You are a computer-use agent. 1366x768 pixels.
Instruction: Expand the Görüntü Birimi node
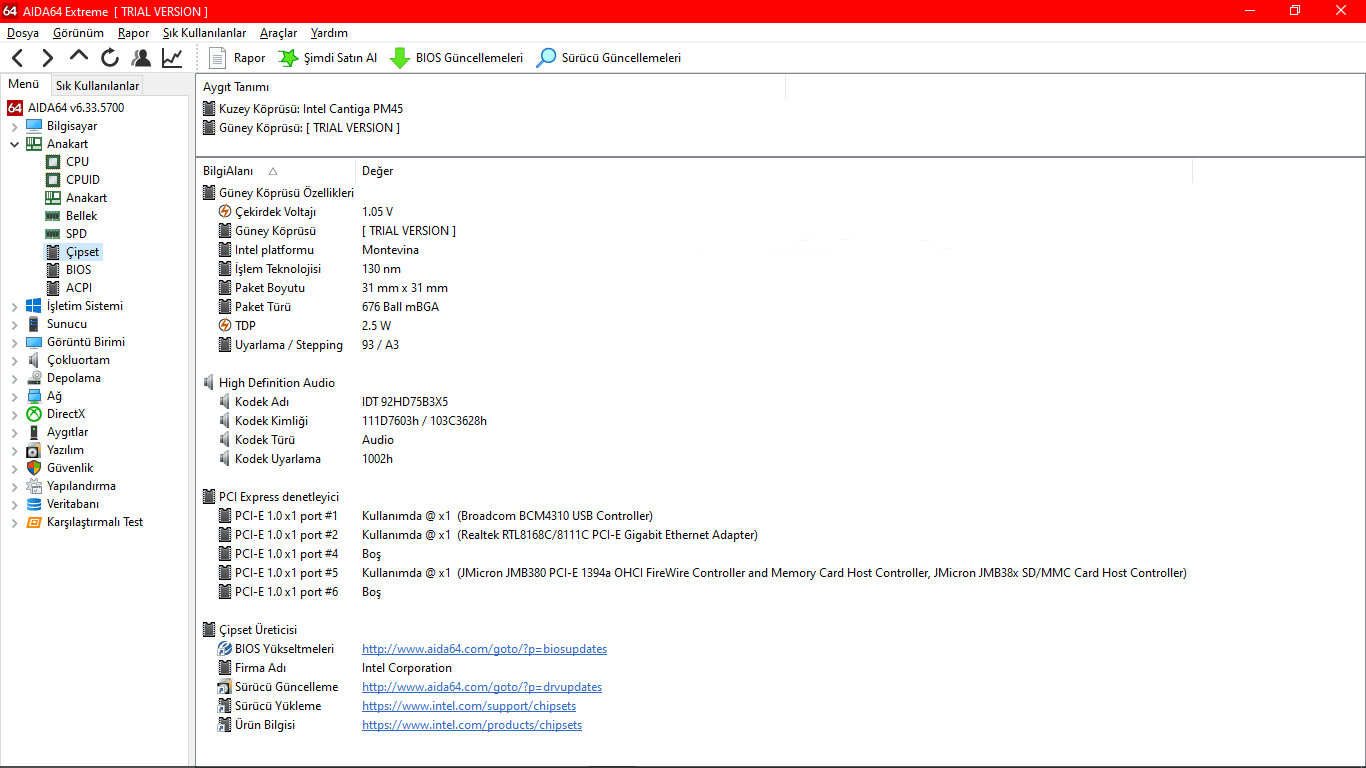(14, 342)
